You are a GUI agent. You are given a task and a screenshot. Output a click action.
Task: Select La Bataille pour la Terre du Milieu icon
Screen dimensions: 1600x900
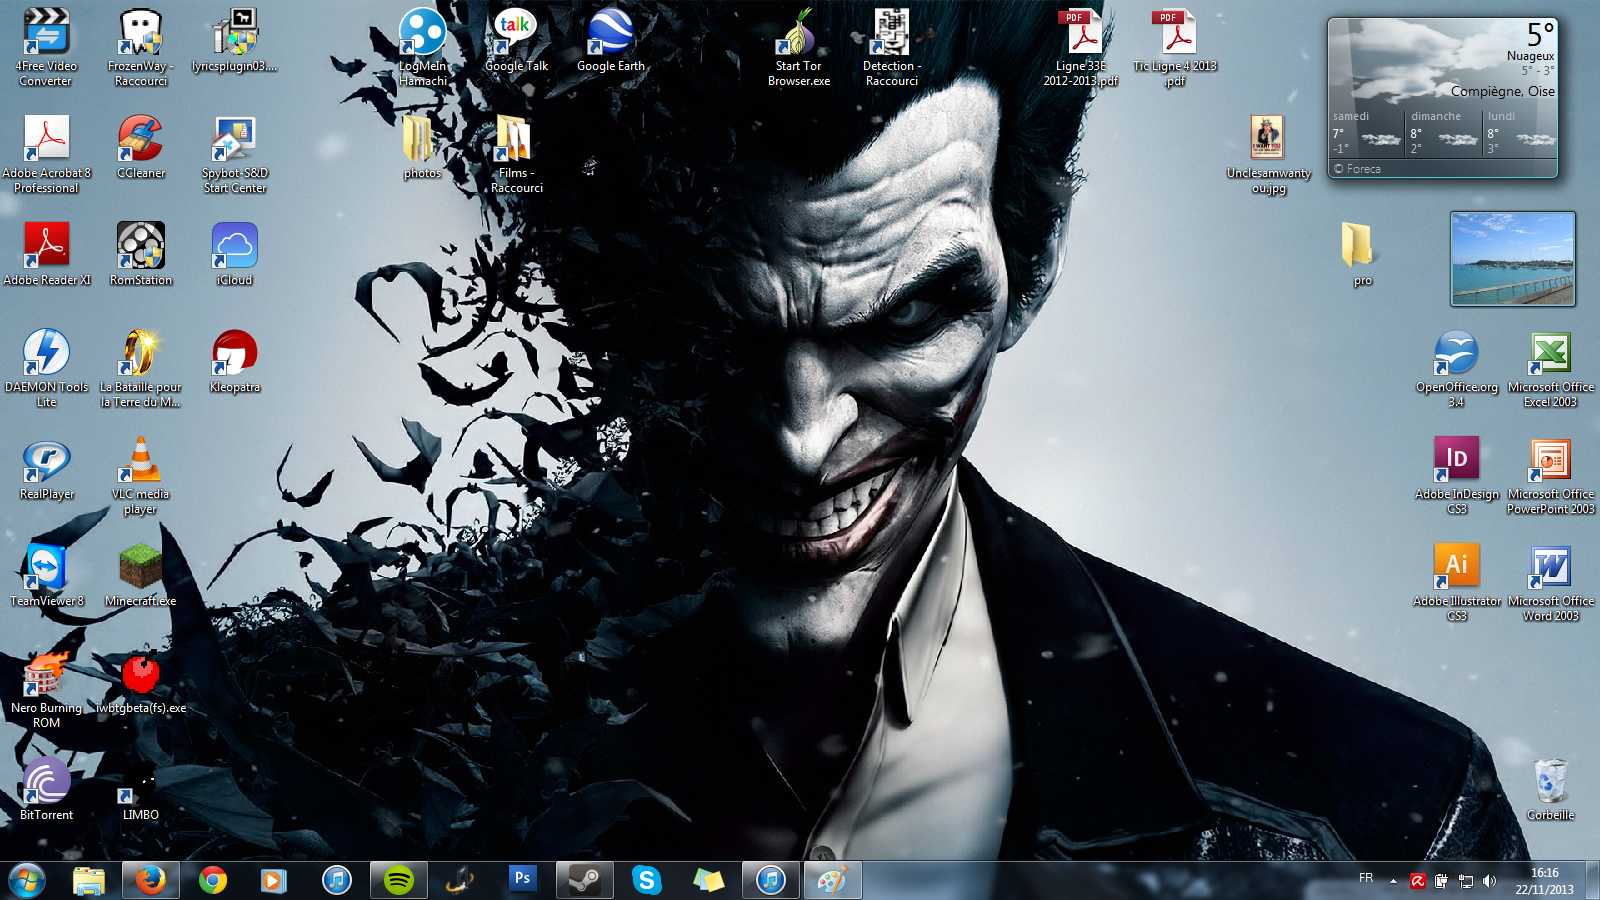(x=141, y=368)
